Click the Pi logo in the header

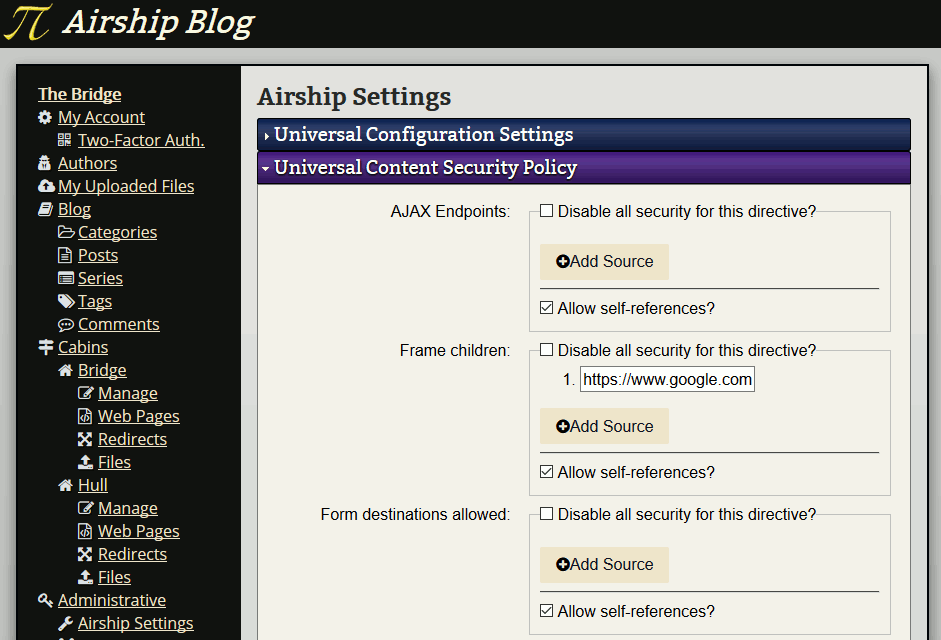pos(28,23)
